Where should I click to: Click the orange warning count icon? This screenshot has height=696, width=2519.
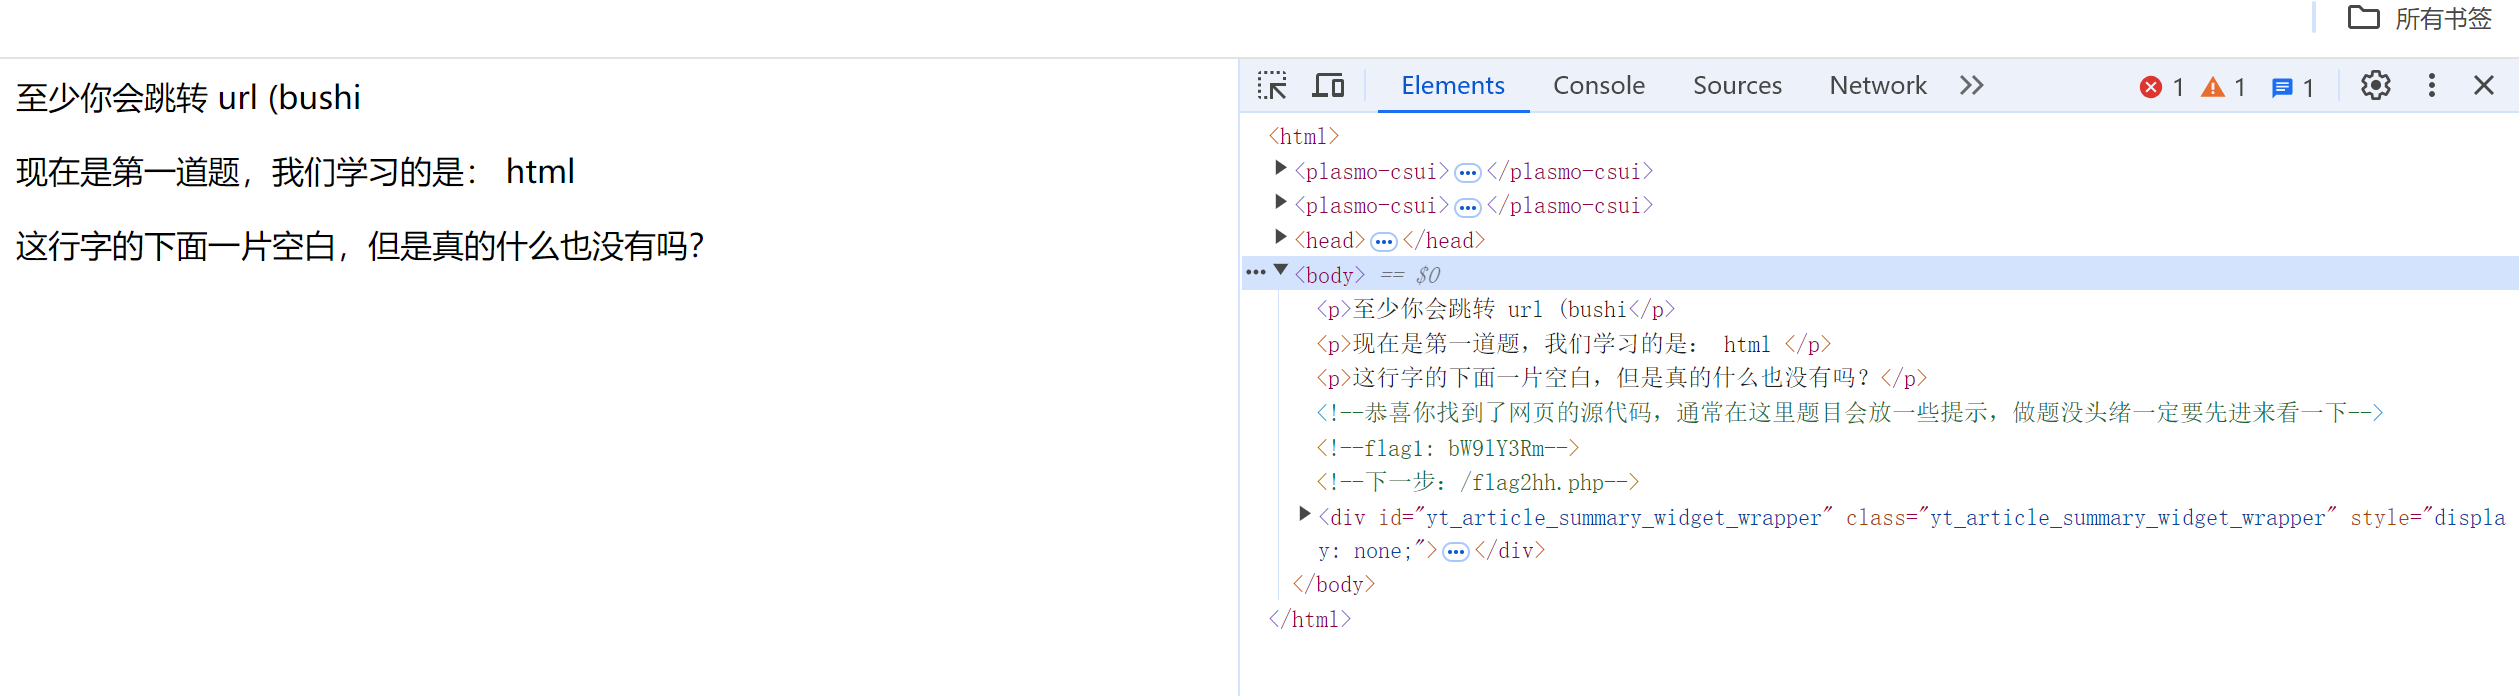tap(2213, 88)
